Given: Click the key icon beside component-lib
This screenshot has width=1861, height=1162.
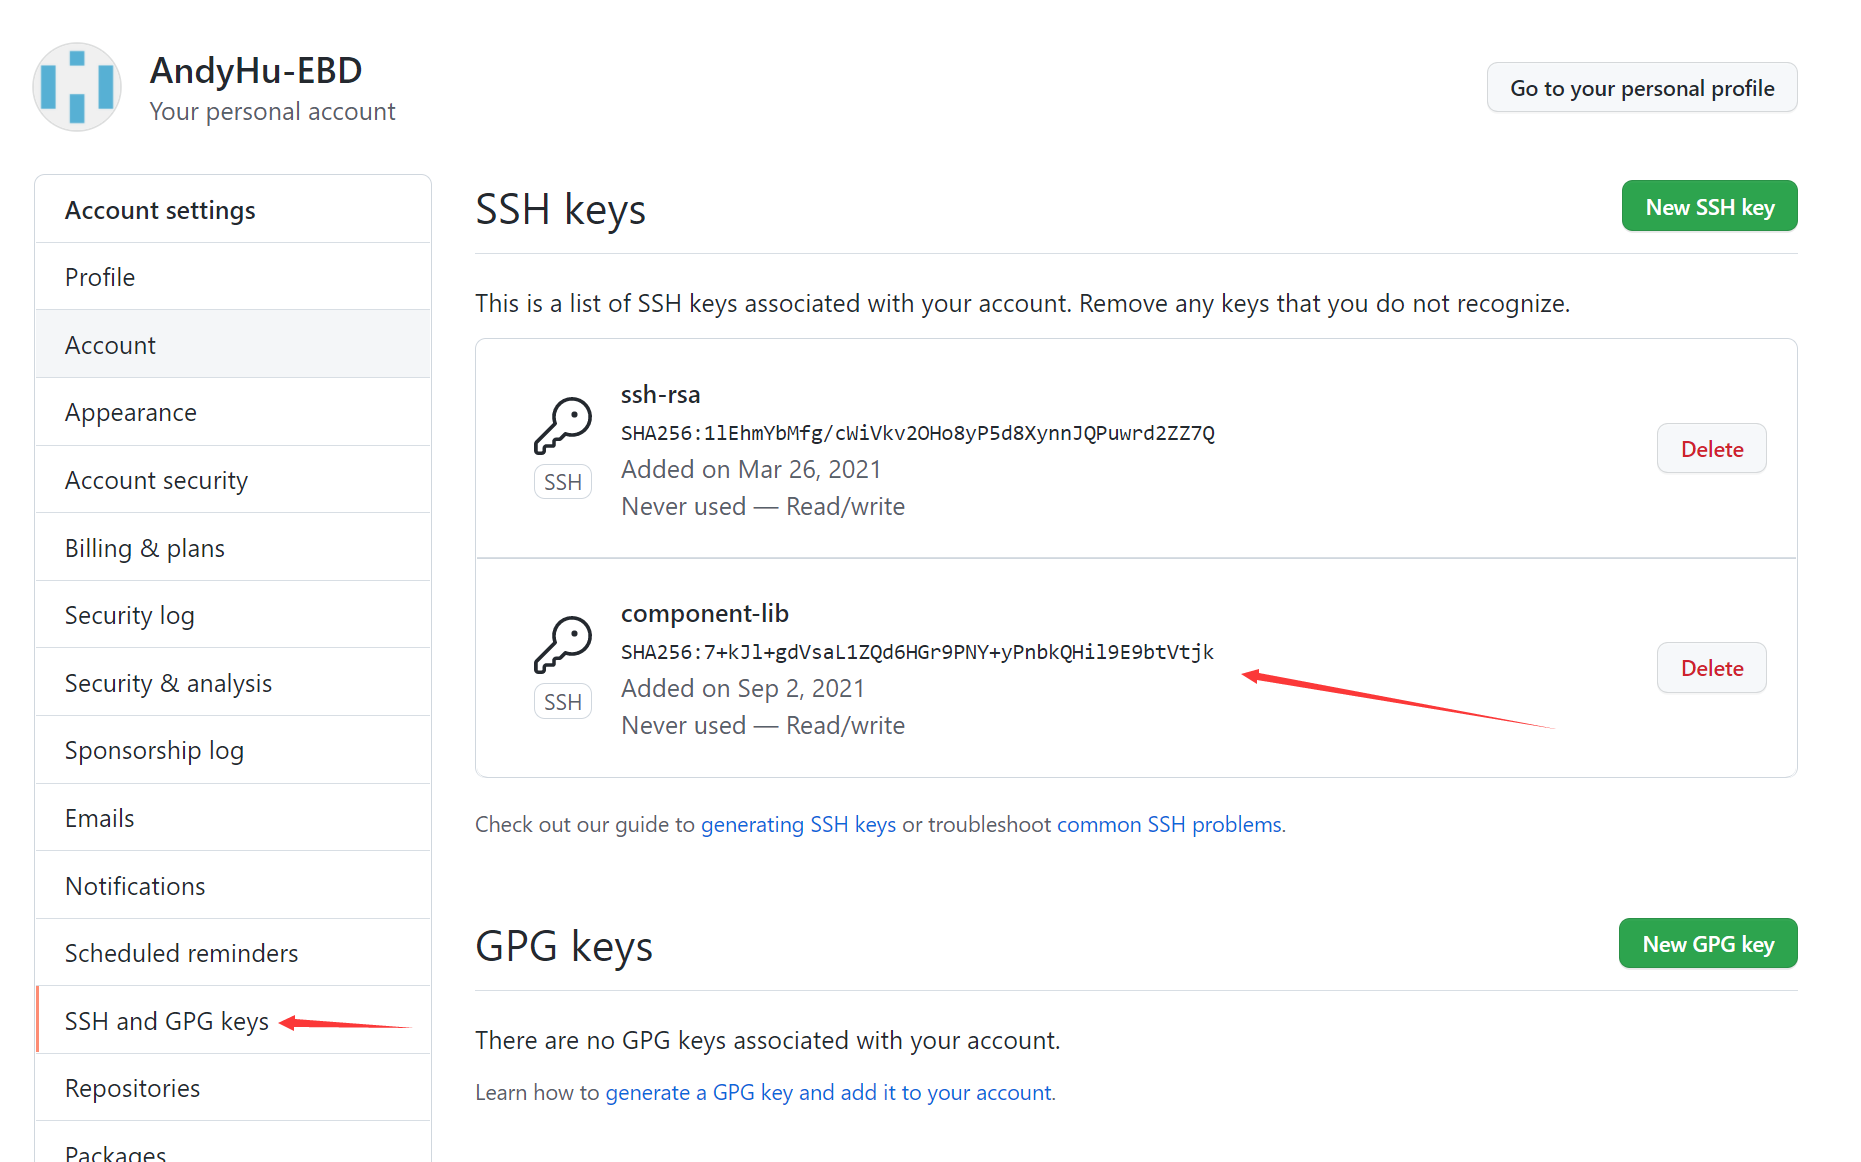Looking at the screenshot, I should tap(563, 645).
